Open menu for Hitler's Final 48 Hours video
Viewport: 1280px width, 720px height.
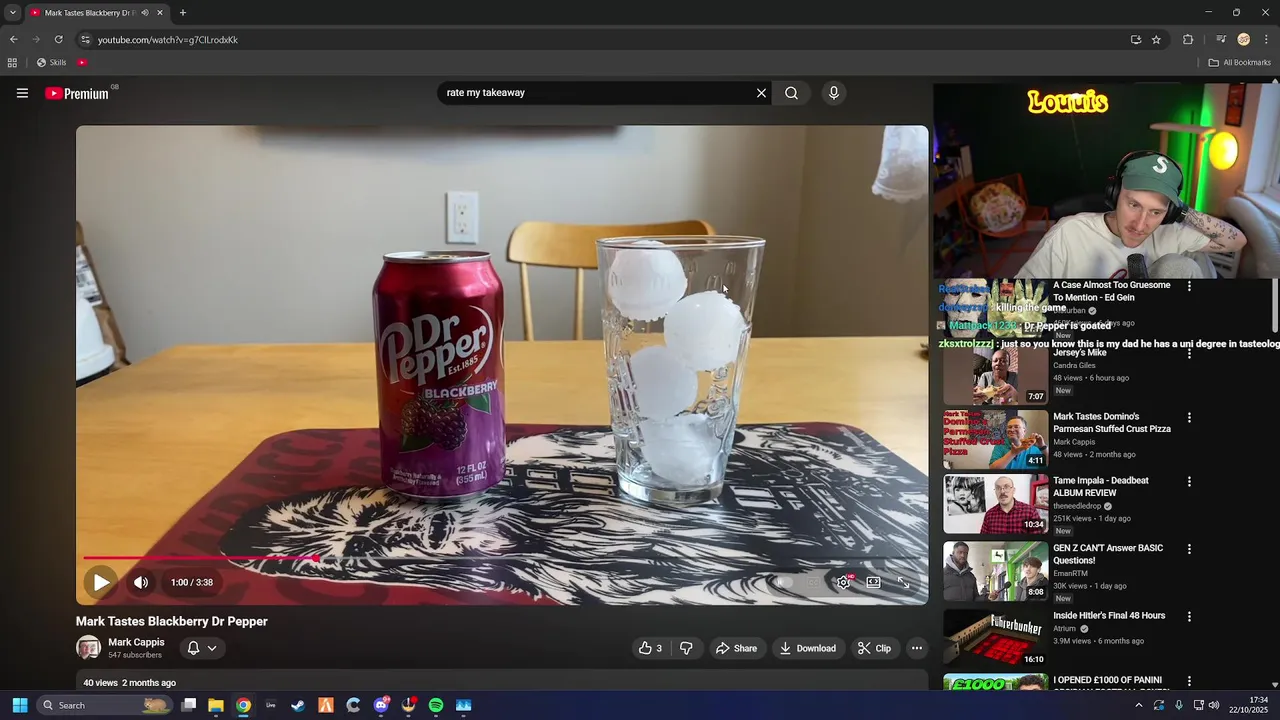point(1189,617)
